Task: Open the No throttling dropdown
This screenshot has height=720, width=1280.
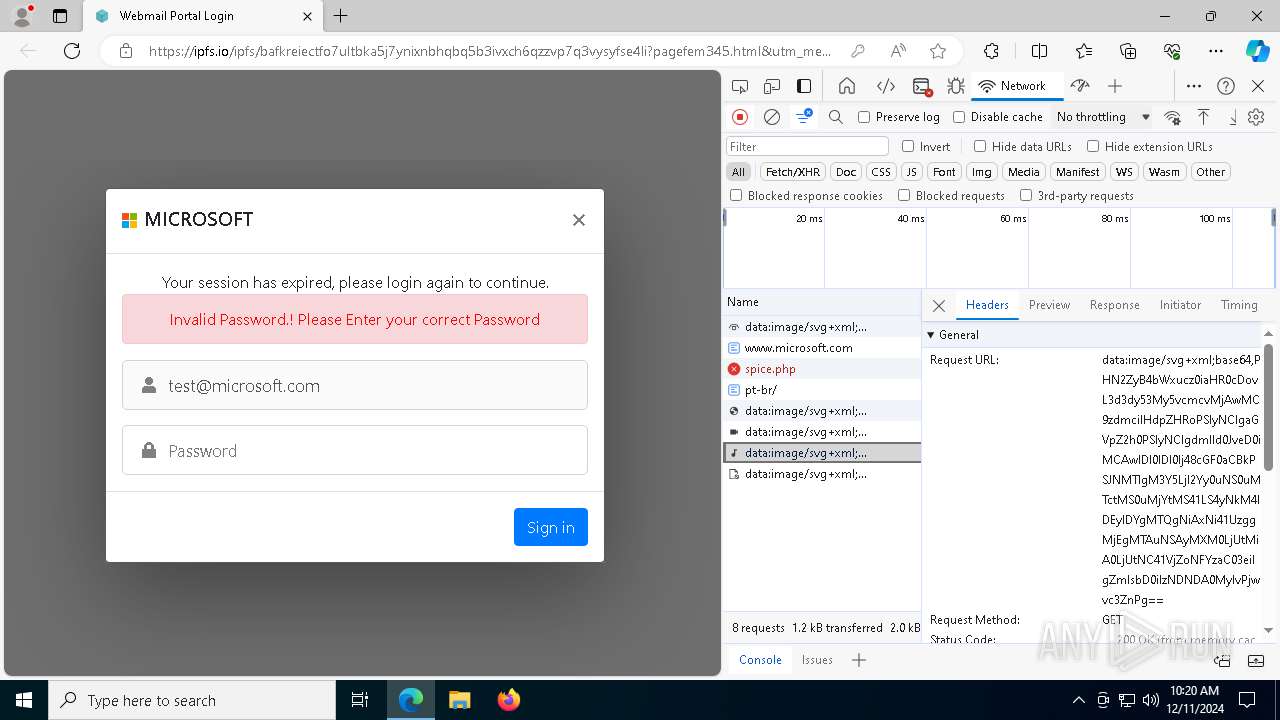Action: (1103, 117)
